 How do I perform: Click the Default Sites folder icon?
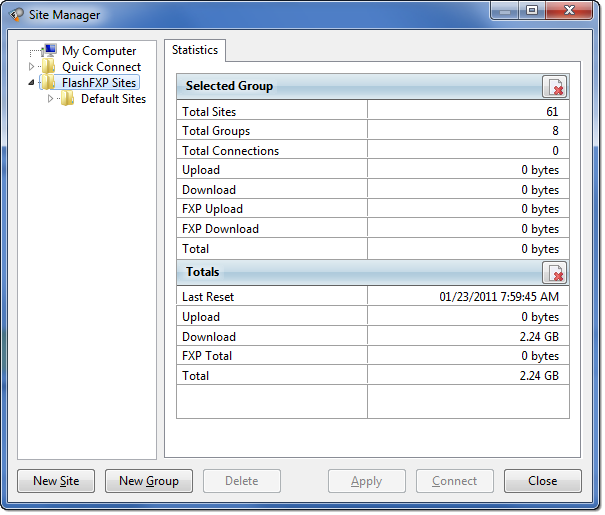coord(68,99)
